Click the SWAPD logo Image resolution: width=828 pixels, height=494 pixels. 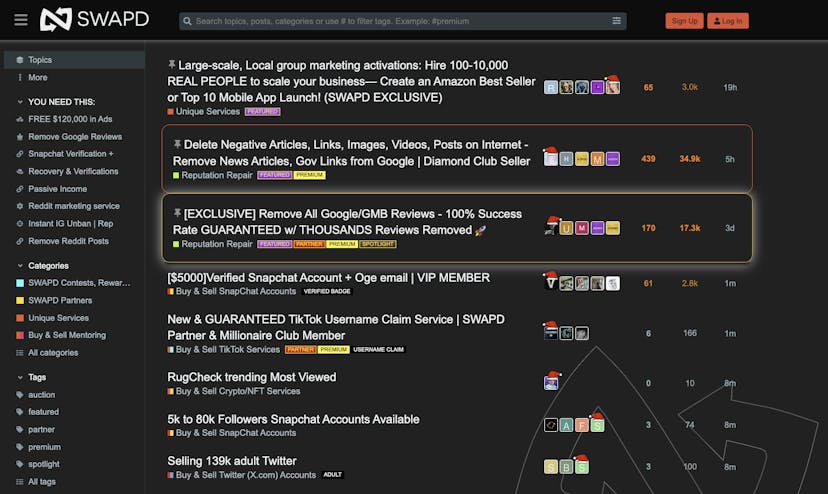[95, 20]
